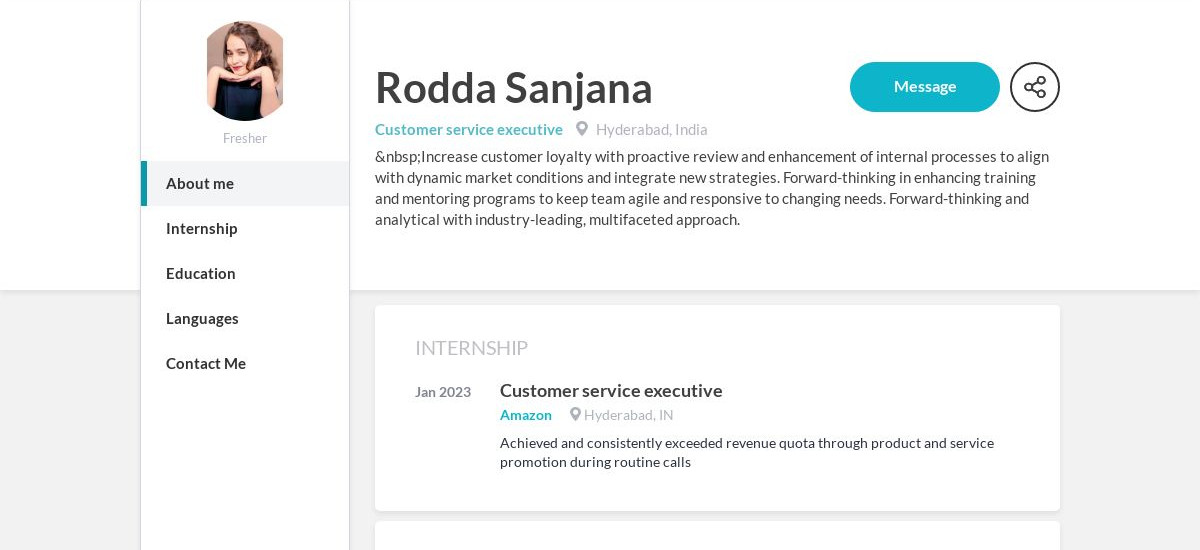The width and height of the screenshot is (1200, 550).
Task: Select the Customer service executive internship title
Action: click(x=611, y=391)
